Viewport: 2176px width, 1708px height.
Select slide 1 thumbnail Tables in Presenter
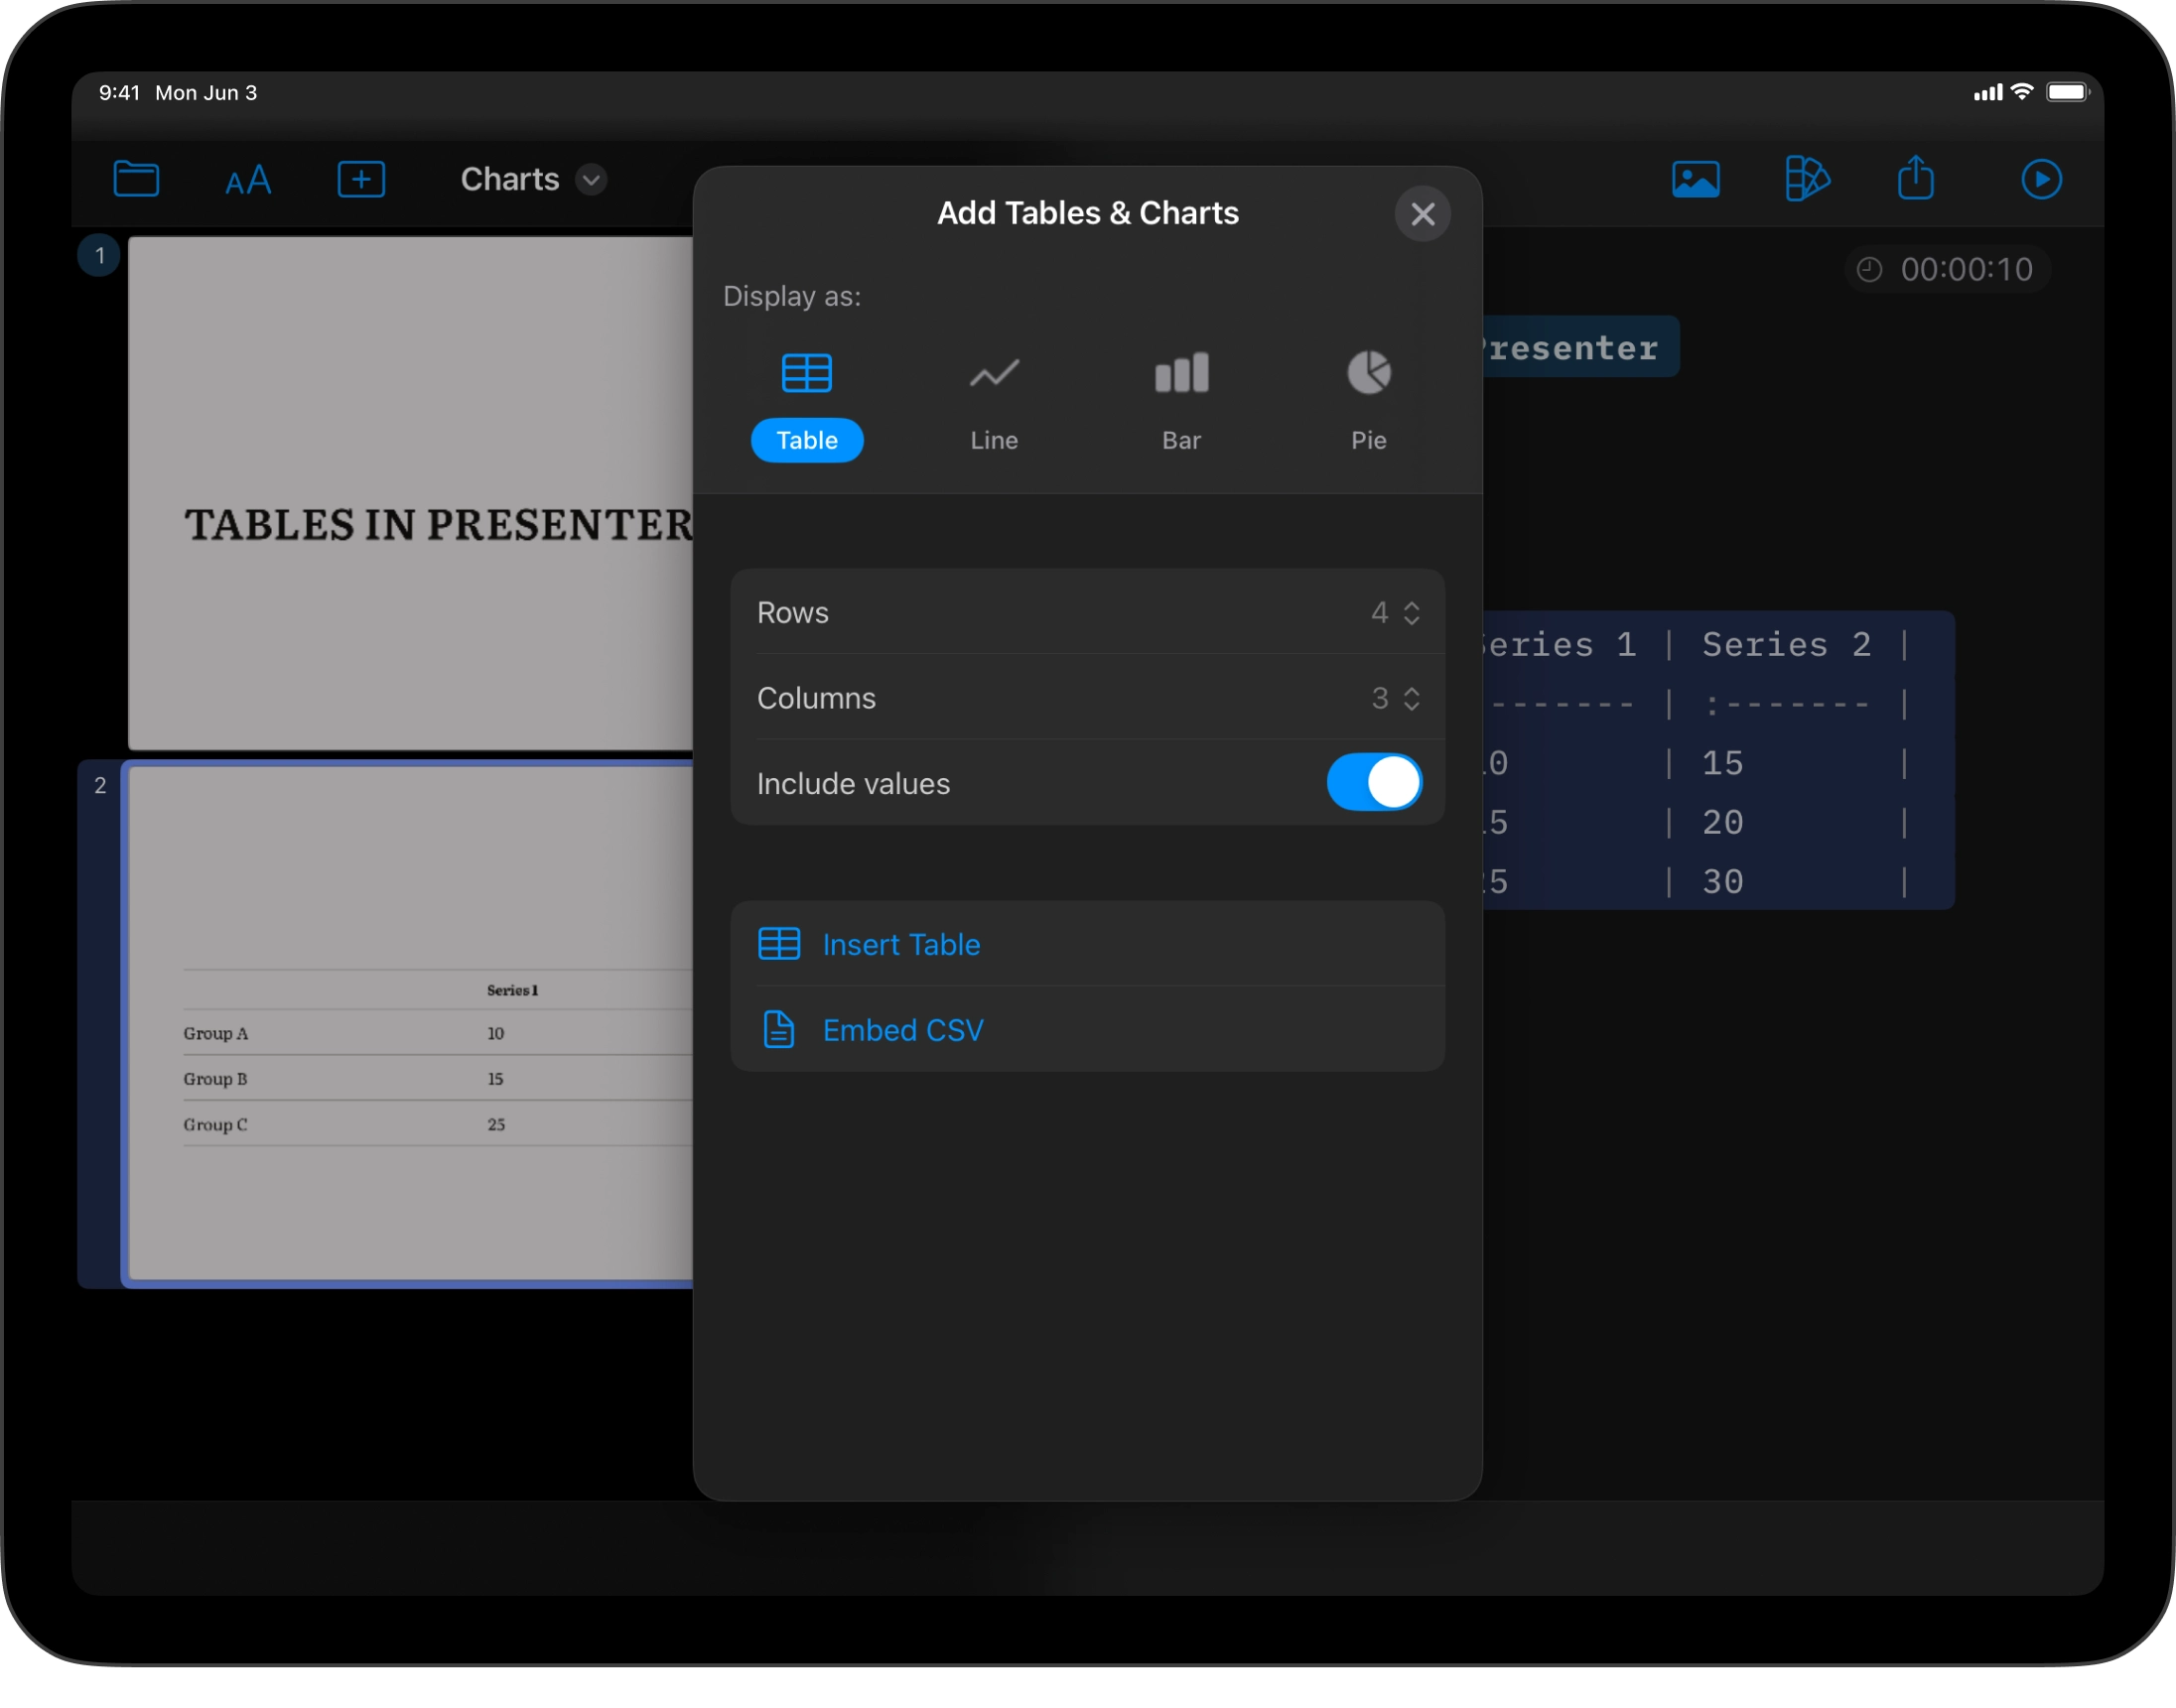coord(410,492)
